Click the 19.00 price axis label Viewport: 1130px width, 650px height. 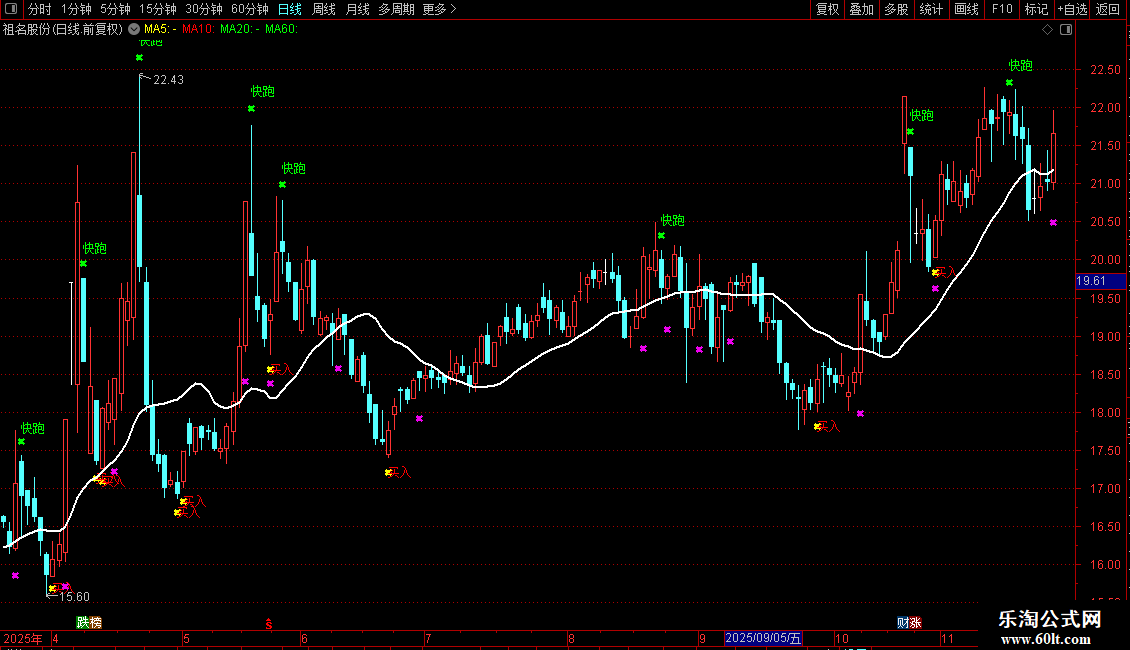coord(1105,337)
